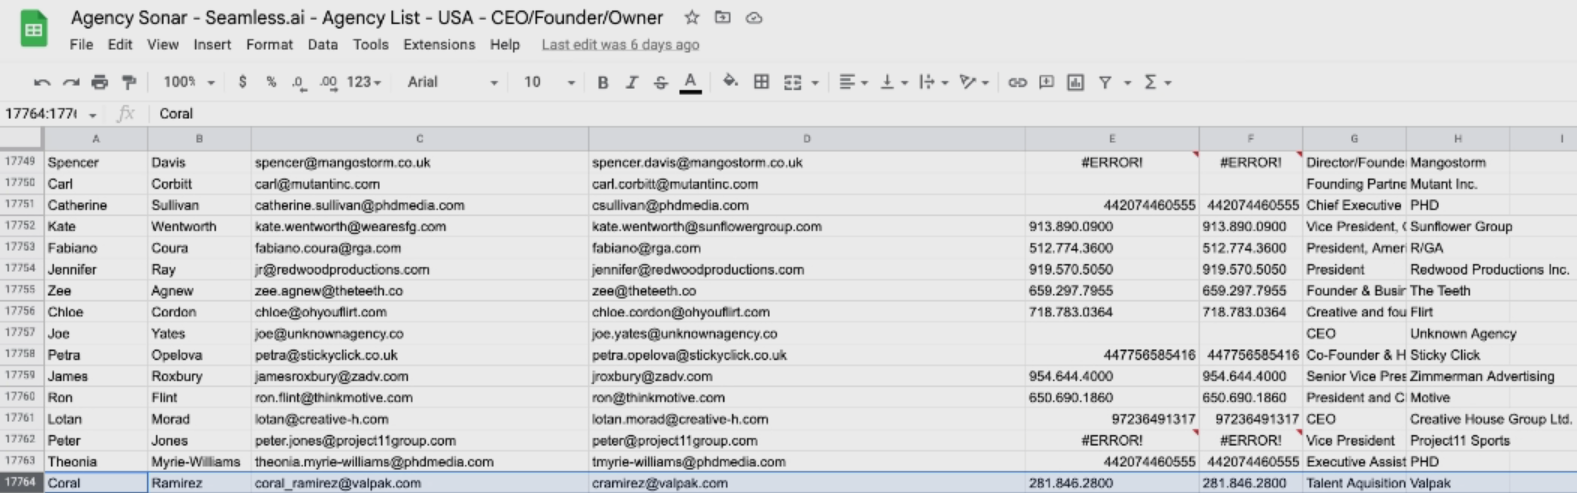Click the cell coral_ramirez@valpak.com
1577x493 pixels.
coord(419,483)
